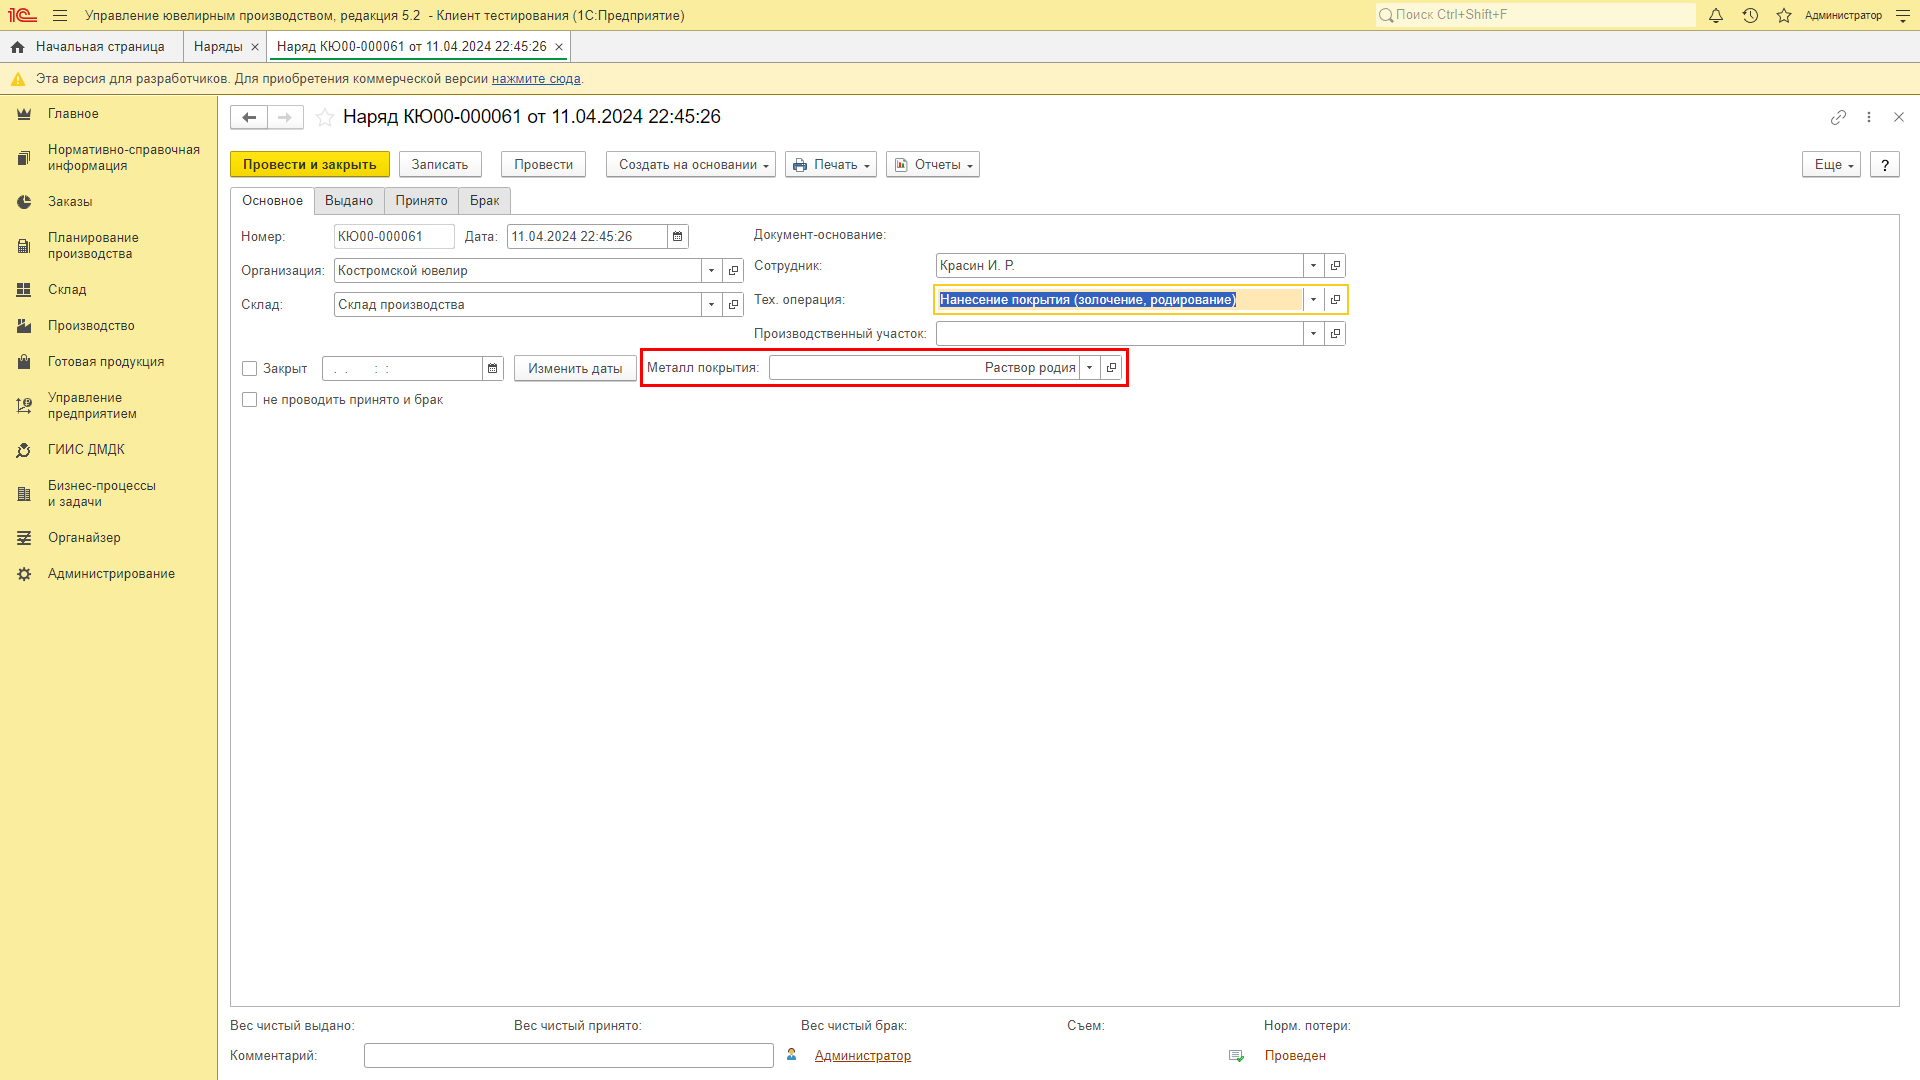Open Производство section in sidebar
The height and width of the screenshot is (1080, 1920).
pyautogui.click(x=91, y=326)
